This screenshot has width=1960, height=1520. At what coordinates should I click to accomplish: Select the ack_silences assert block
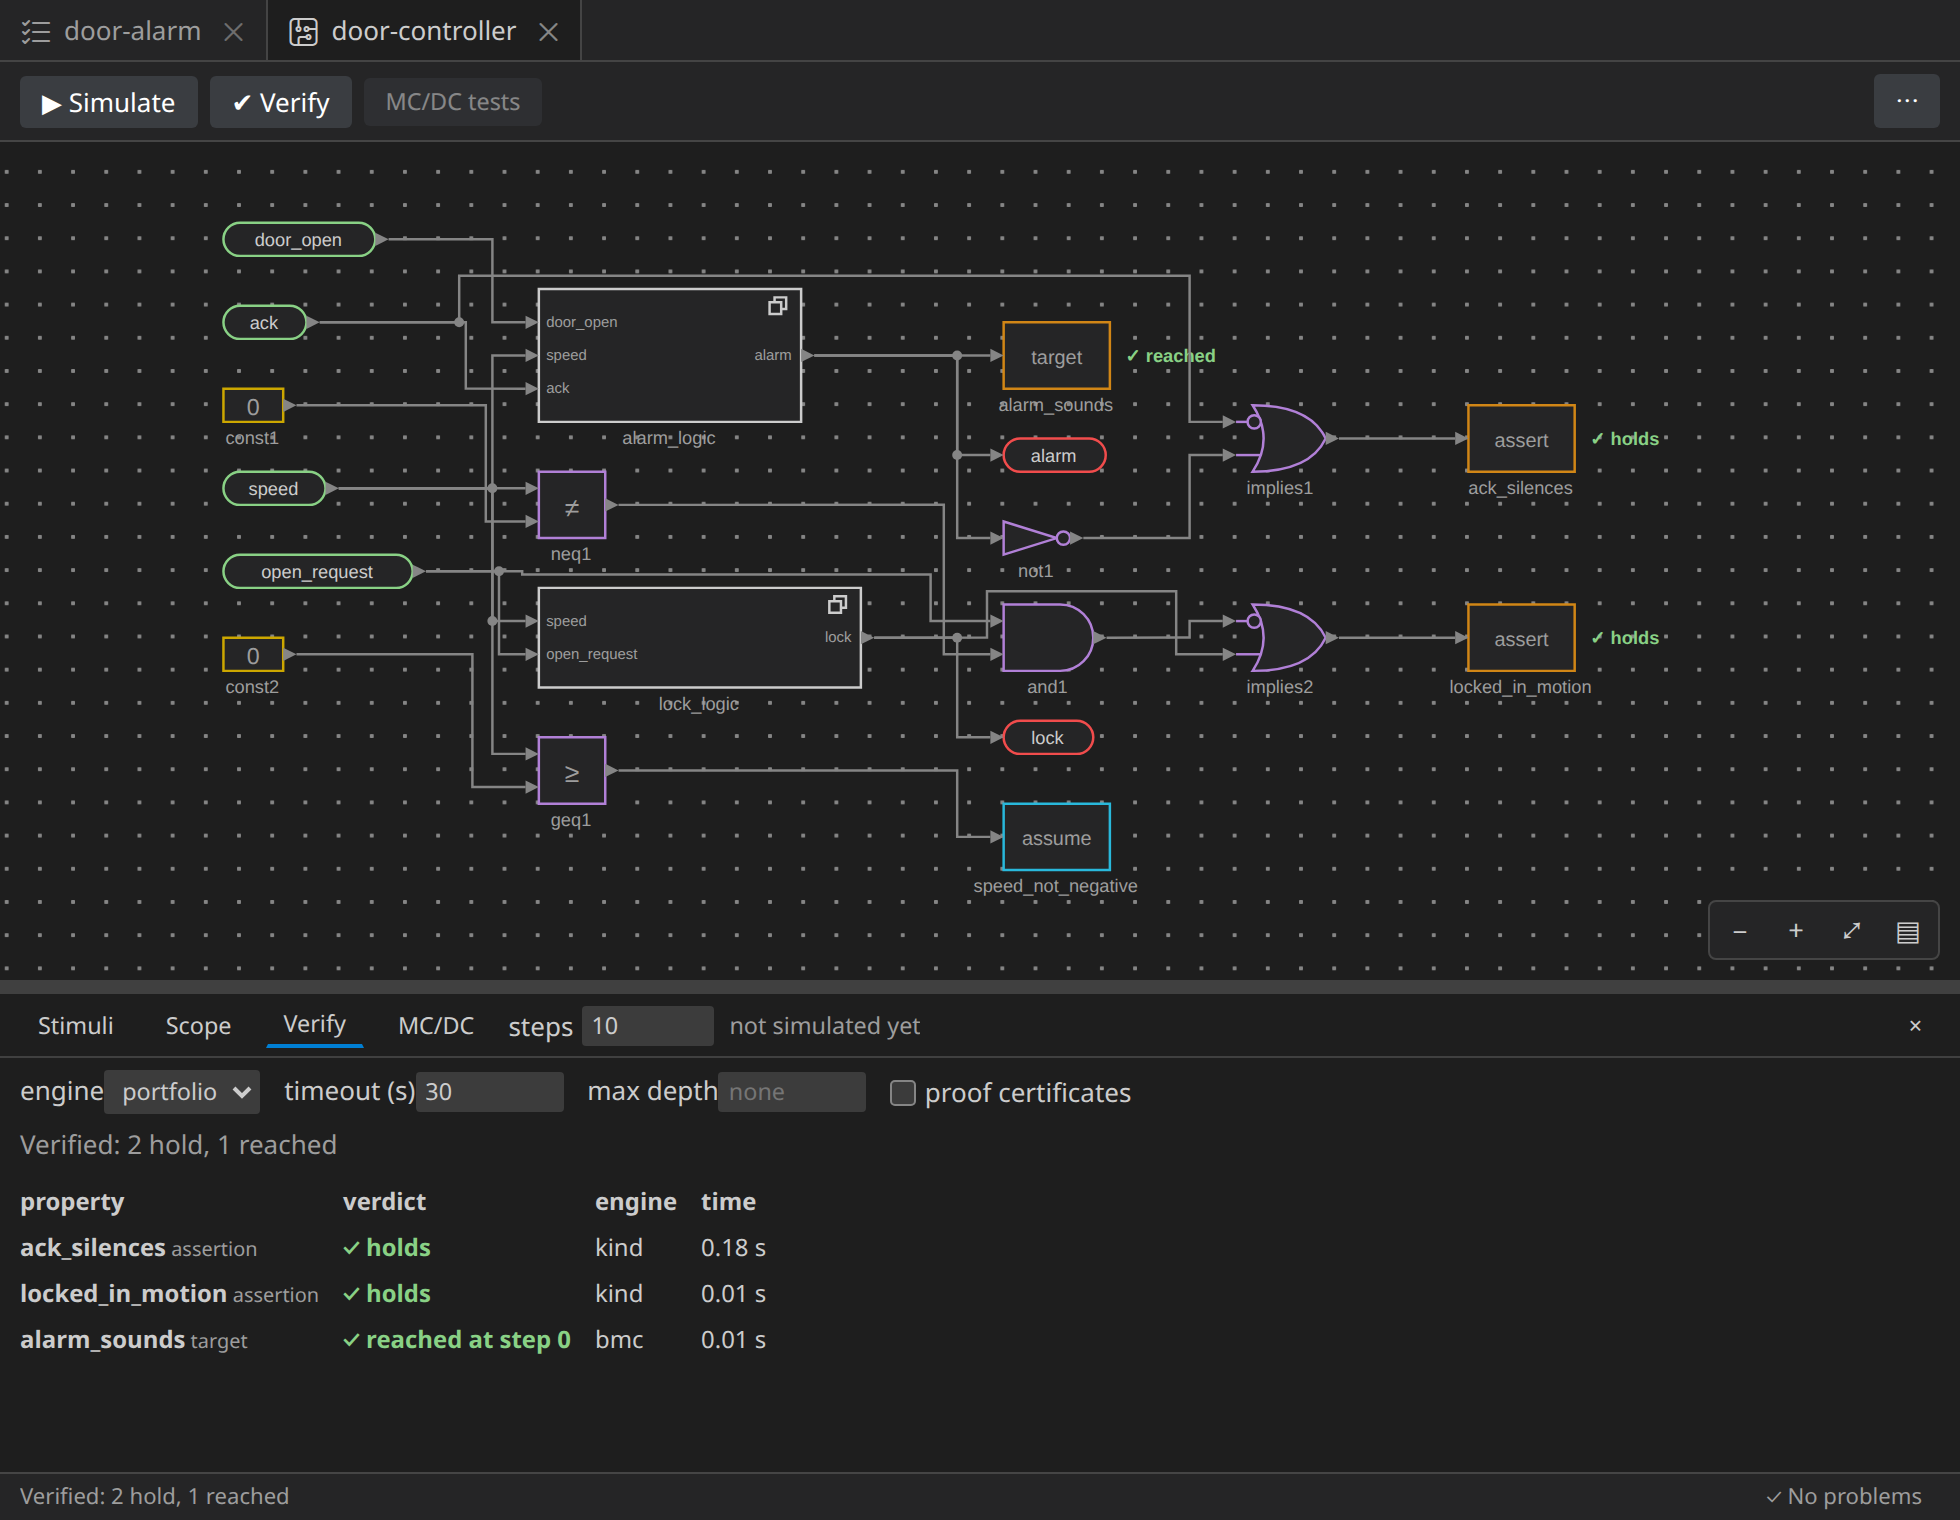tap(1521, 438)
